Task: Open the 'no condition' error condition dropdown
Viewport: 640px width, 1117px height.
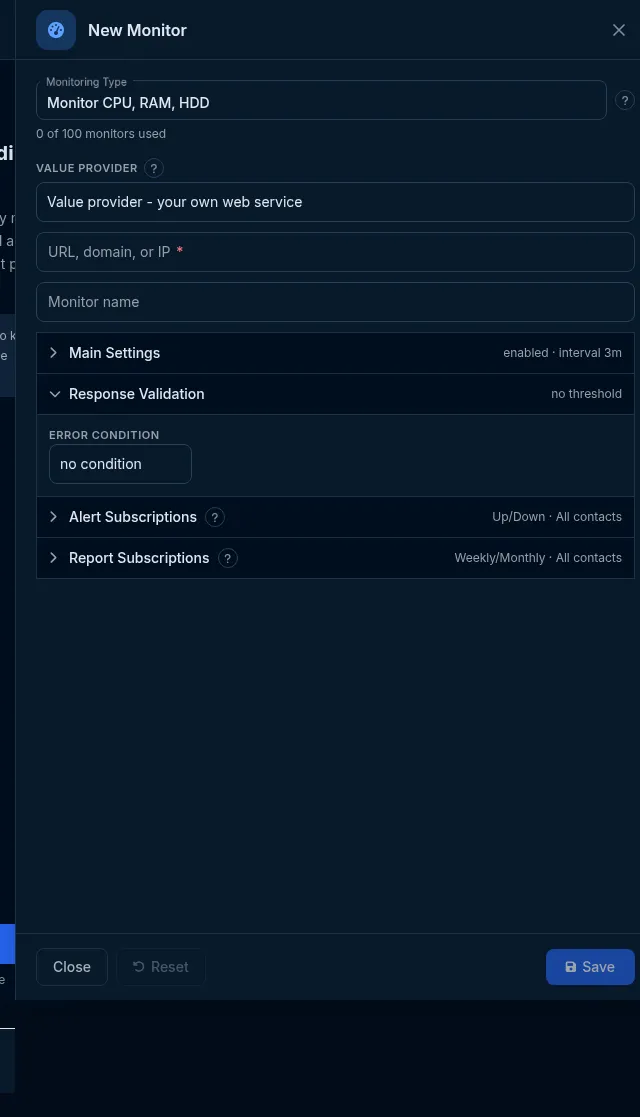Action: (120, 464)
